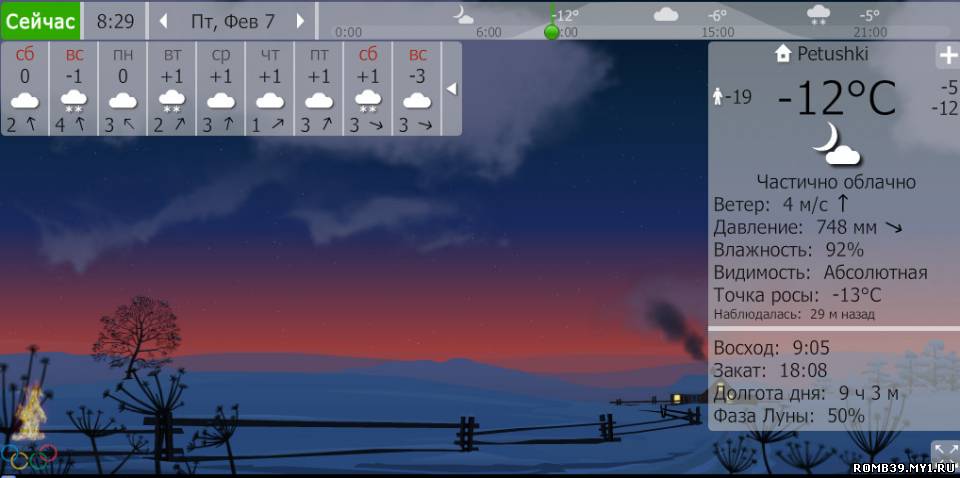Click the moon and cloud condition icon
This screenshot has width=960, height=478.
836,145
